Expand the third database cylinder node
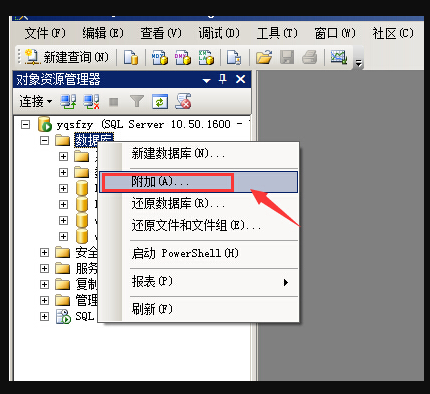 coord(63,220)
